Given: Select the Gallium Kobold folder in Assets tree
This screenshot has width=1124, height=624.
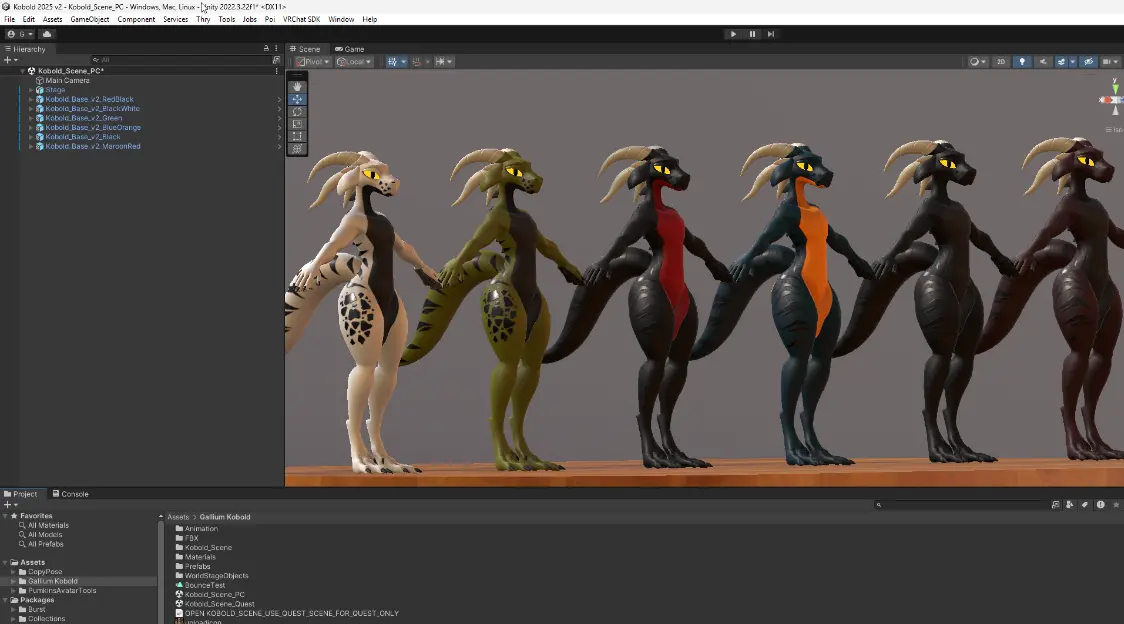Looking at the screenshot, I should click(x=52, y=581).
